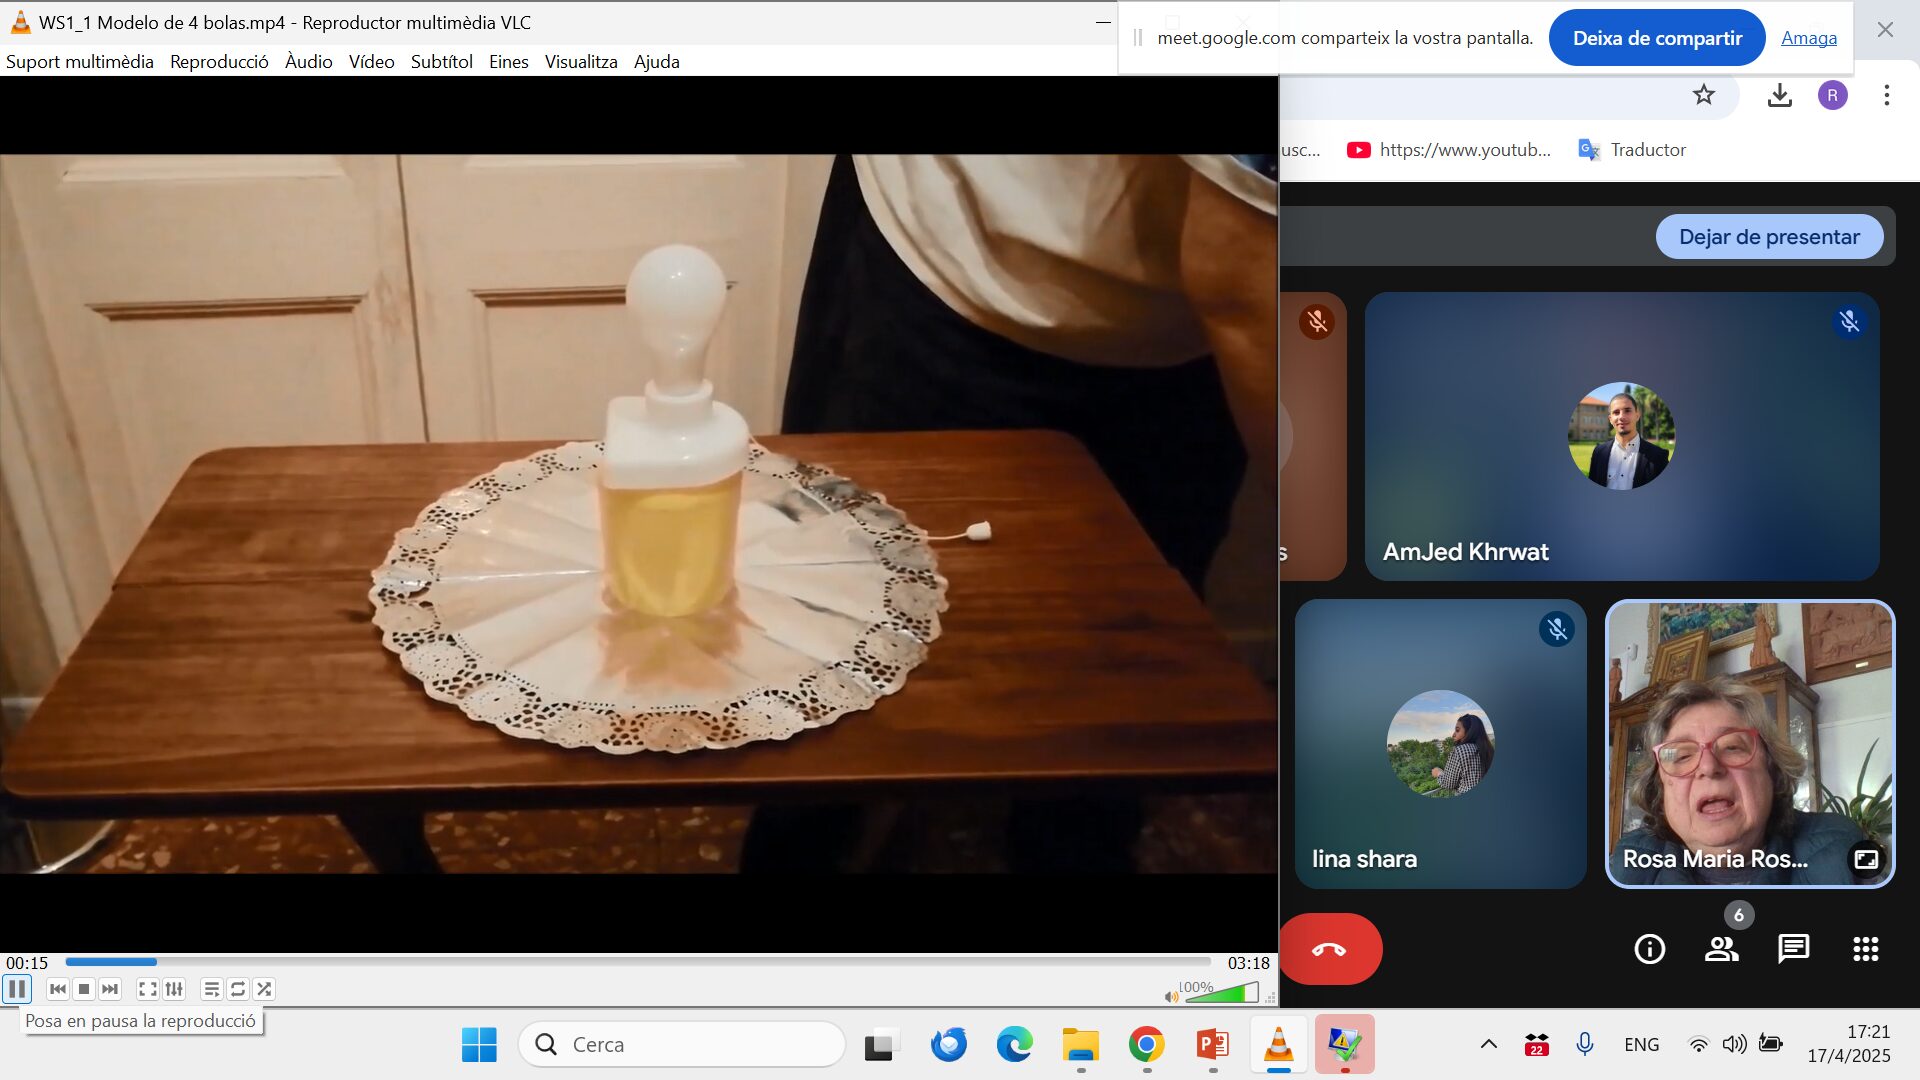This screenshot has width=1920, height=1080.
Task: Mute VLC using the speaker icon
Action: click(x=1171, y=996)
